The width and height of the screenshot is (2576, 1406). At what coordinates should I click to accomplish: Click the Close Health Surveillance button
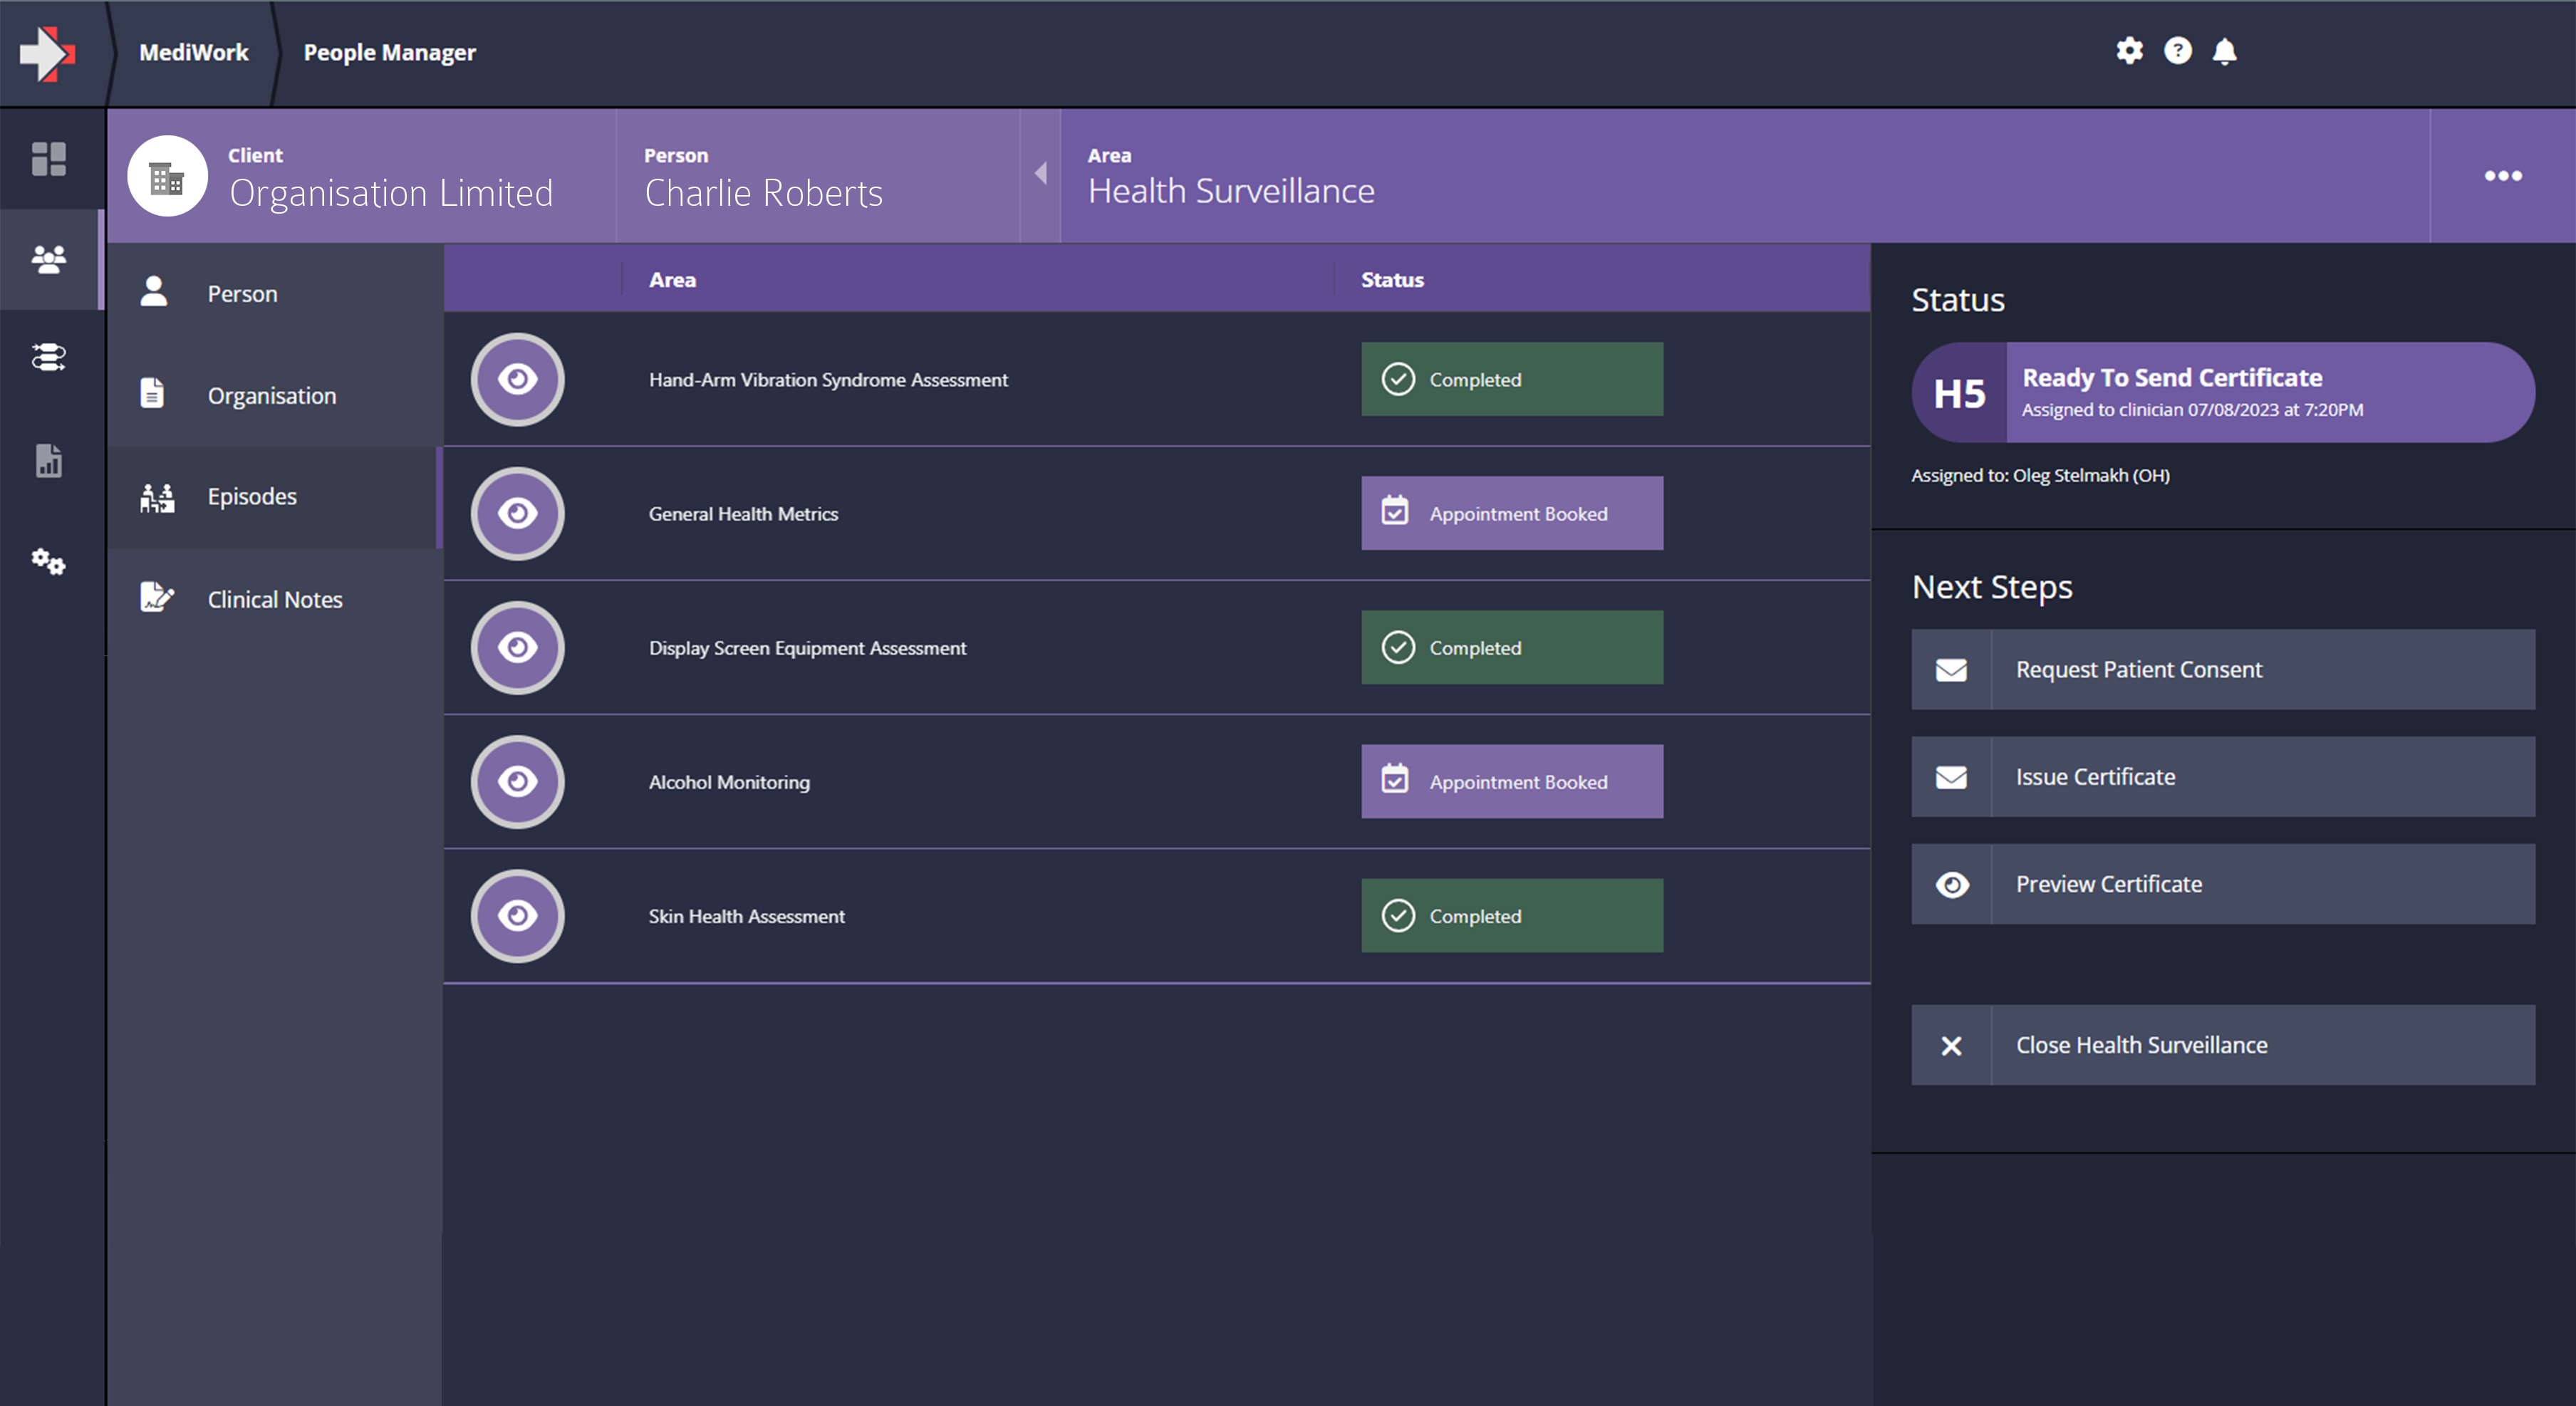tap(2222, 1045)
